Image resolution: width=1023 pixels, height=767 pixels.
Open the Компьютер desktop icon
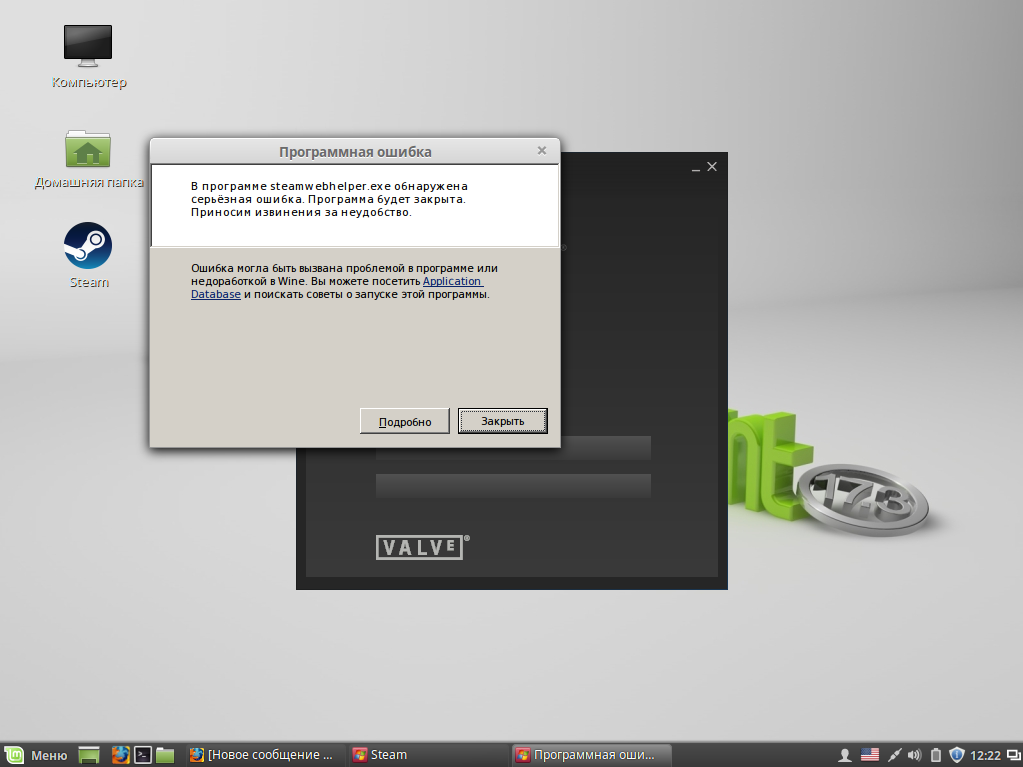(x=88, y=45)
